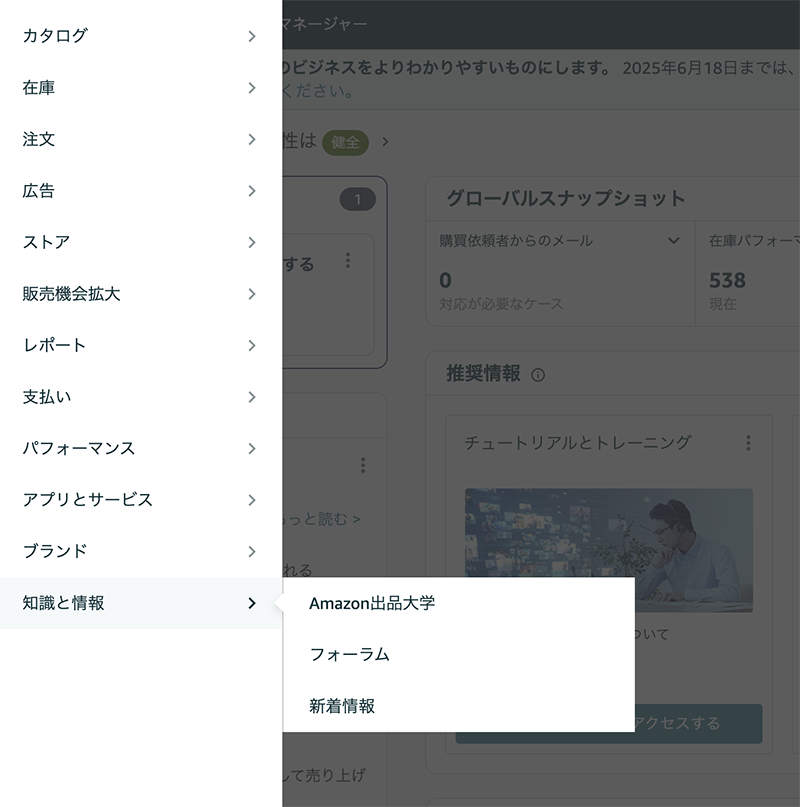800x807 pixels.
Task: Open the 販売機会拡大 menu item
Action: pyautogui.click(x=141, y=294)
